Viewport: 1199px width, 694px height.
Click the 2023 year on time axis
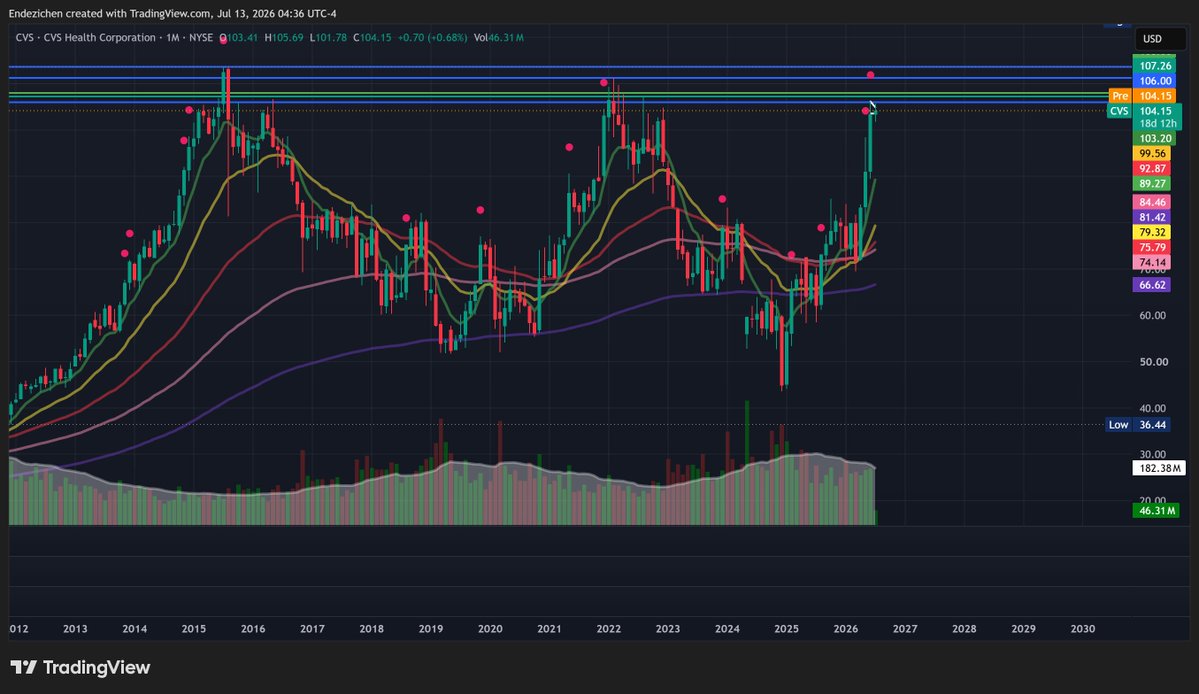point(668,628)
